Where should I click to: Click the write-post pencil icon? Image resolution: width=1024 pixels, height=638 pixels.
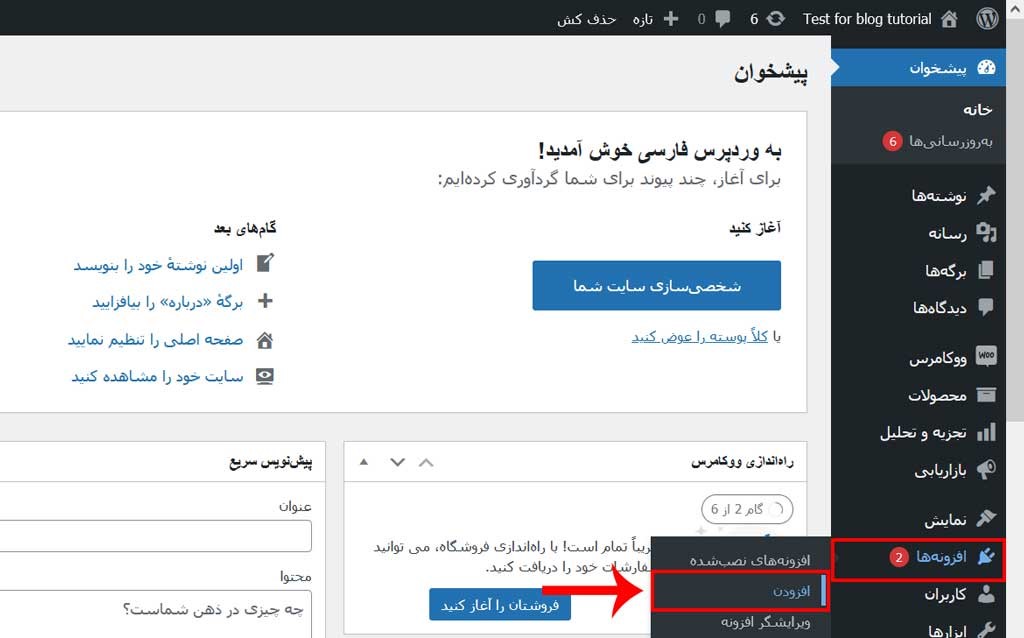tap(264, 263)
